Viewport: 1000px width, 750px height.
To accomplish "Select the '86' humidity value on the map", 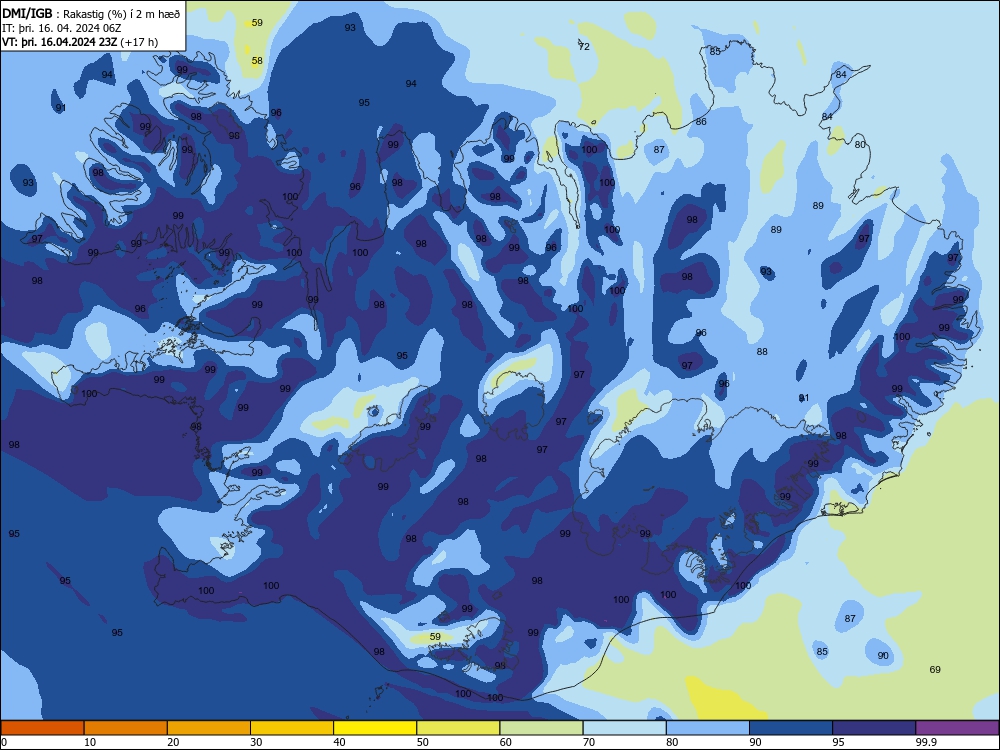I will 701,122.
